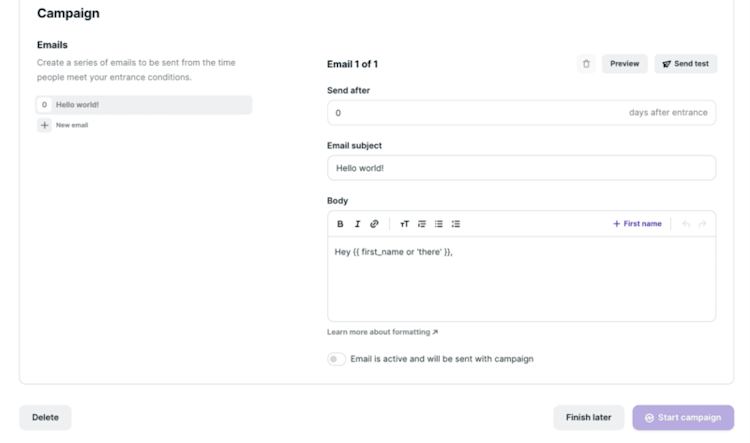Viewport: 750px width, 443px height.
Task: Insert a bulleted list in the body
Action: coord(438,224)
